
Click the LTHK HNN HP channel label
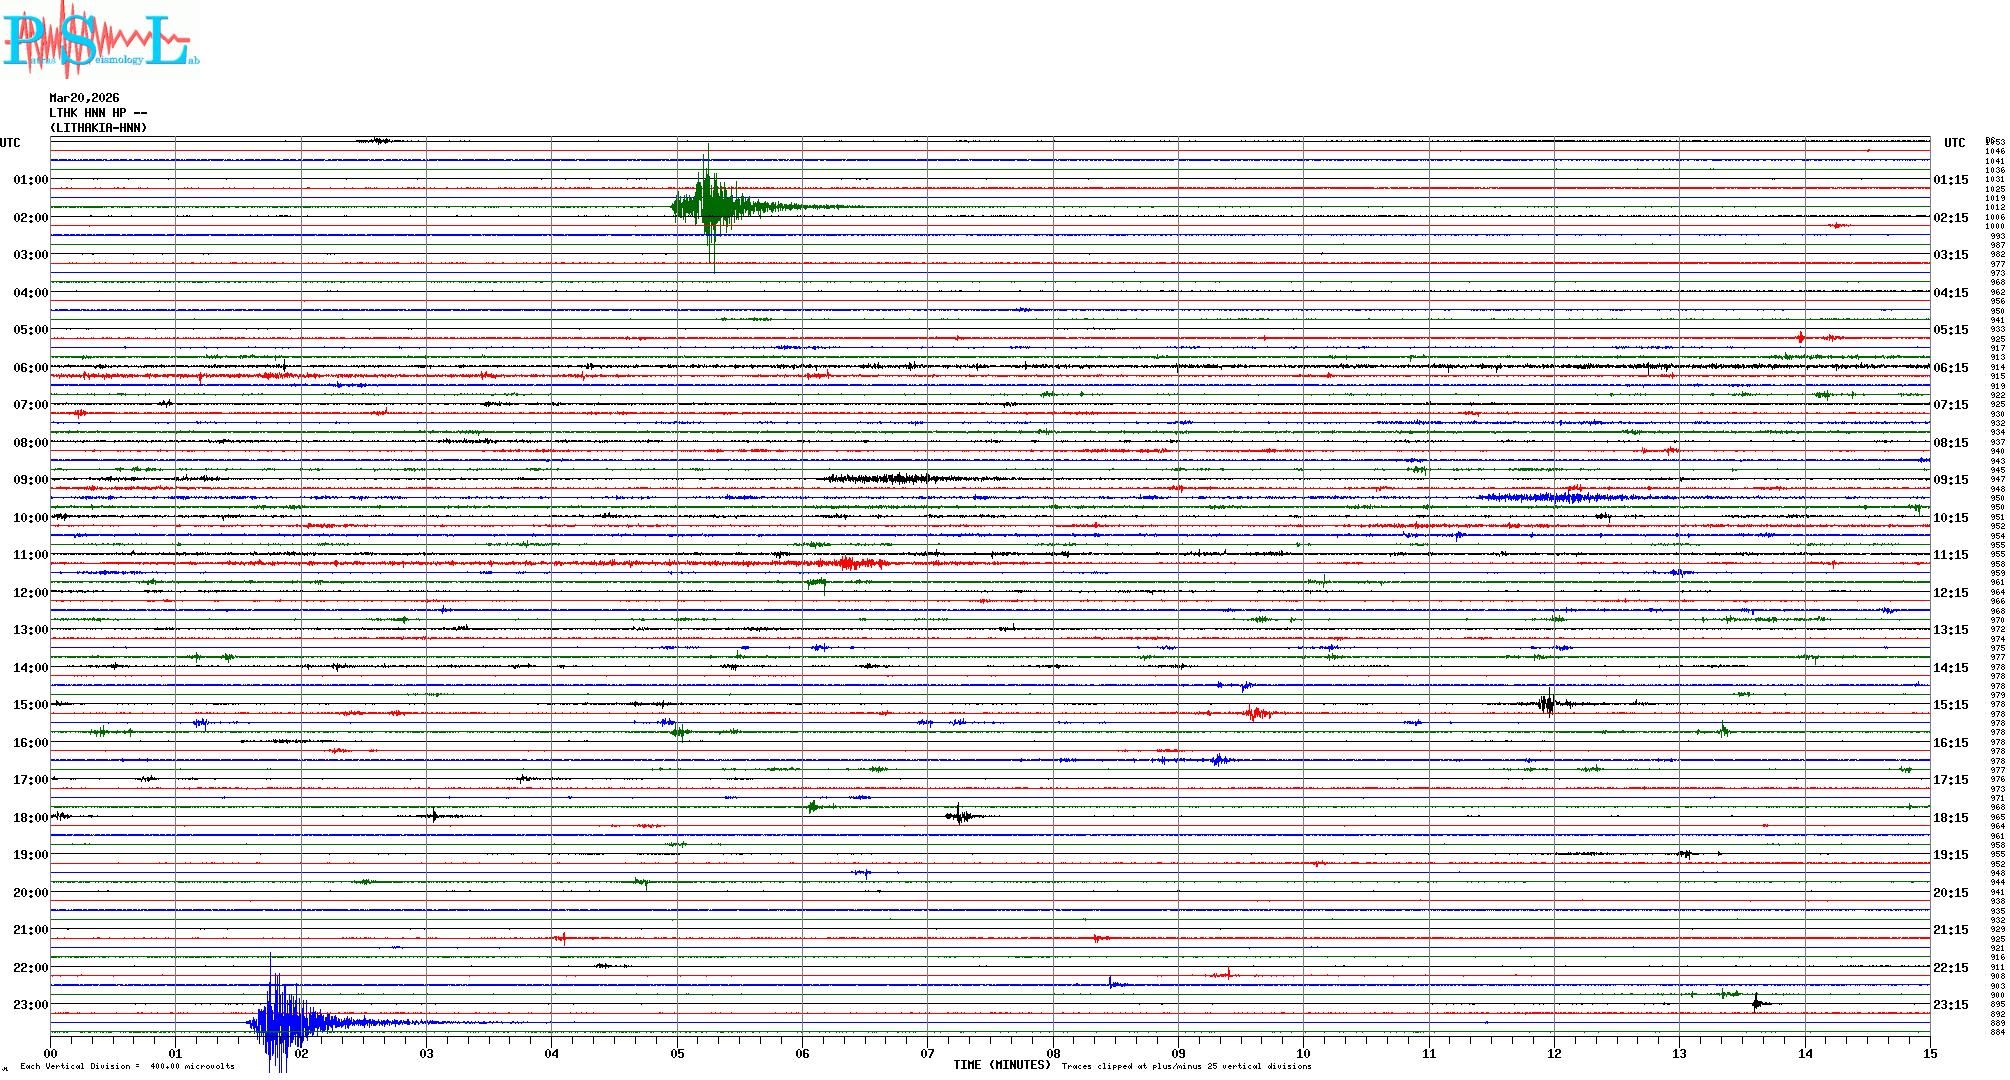click(97, 113)
